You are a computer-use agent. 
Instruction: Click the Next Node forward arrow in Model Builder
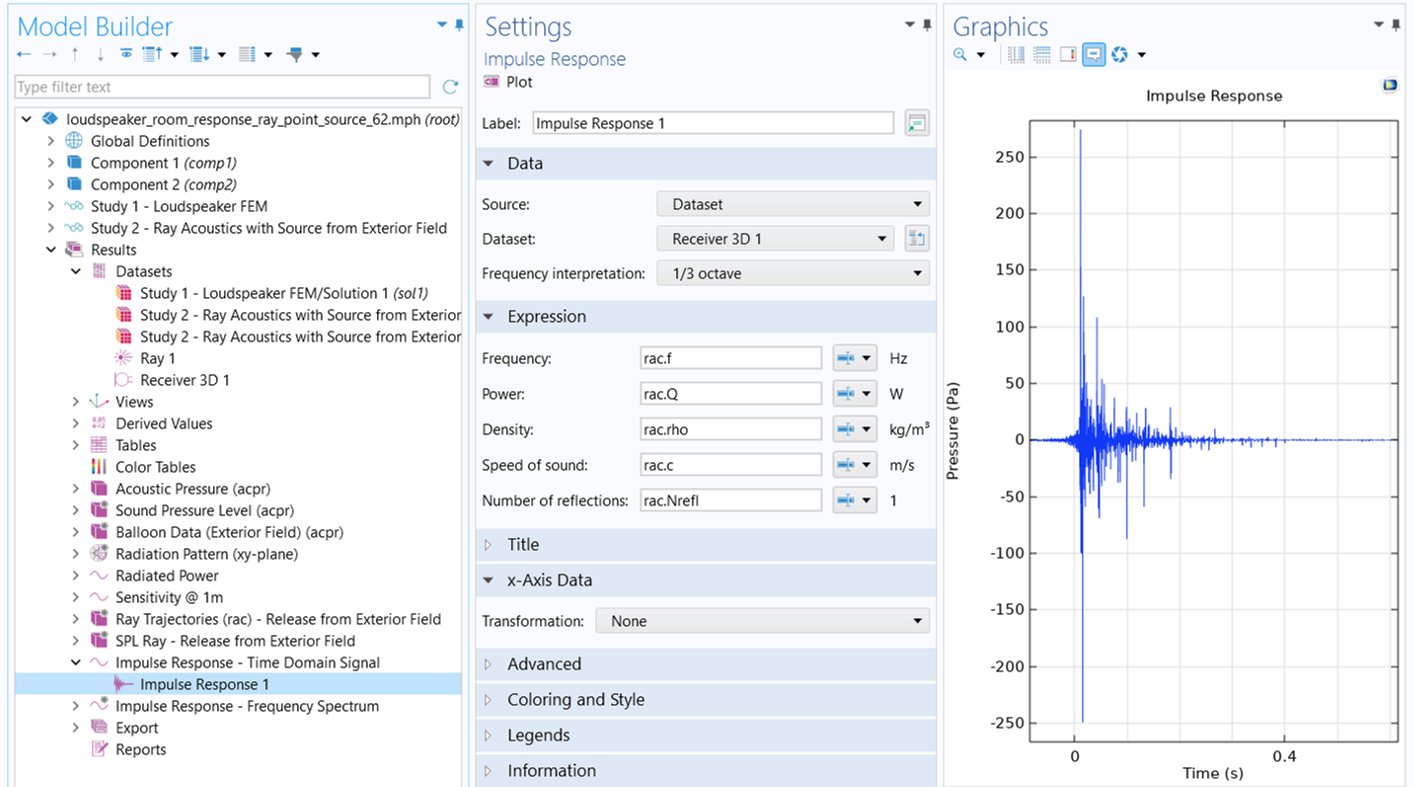49,55
